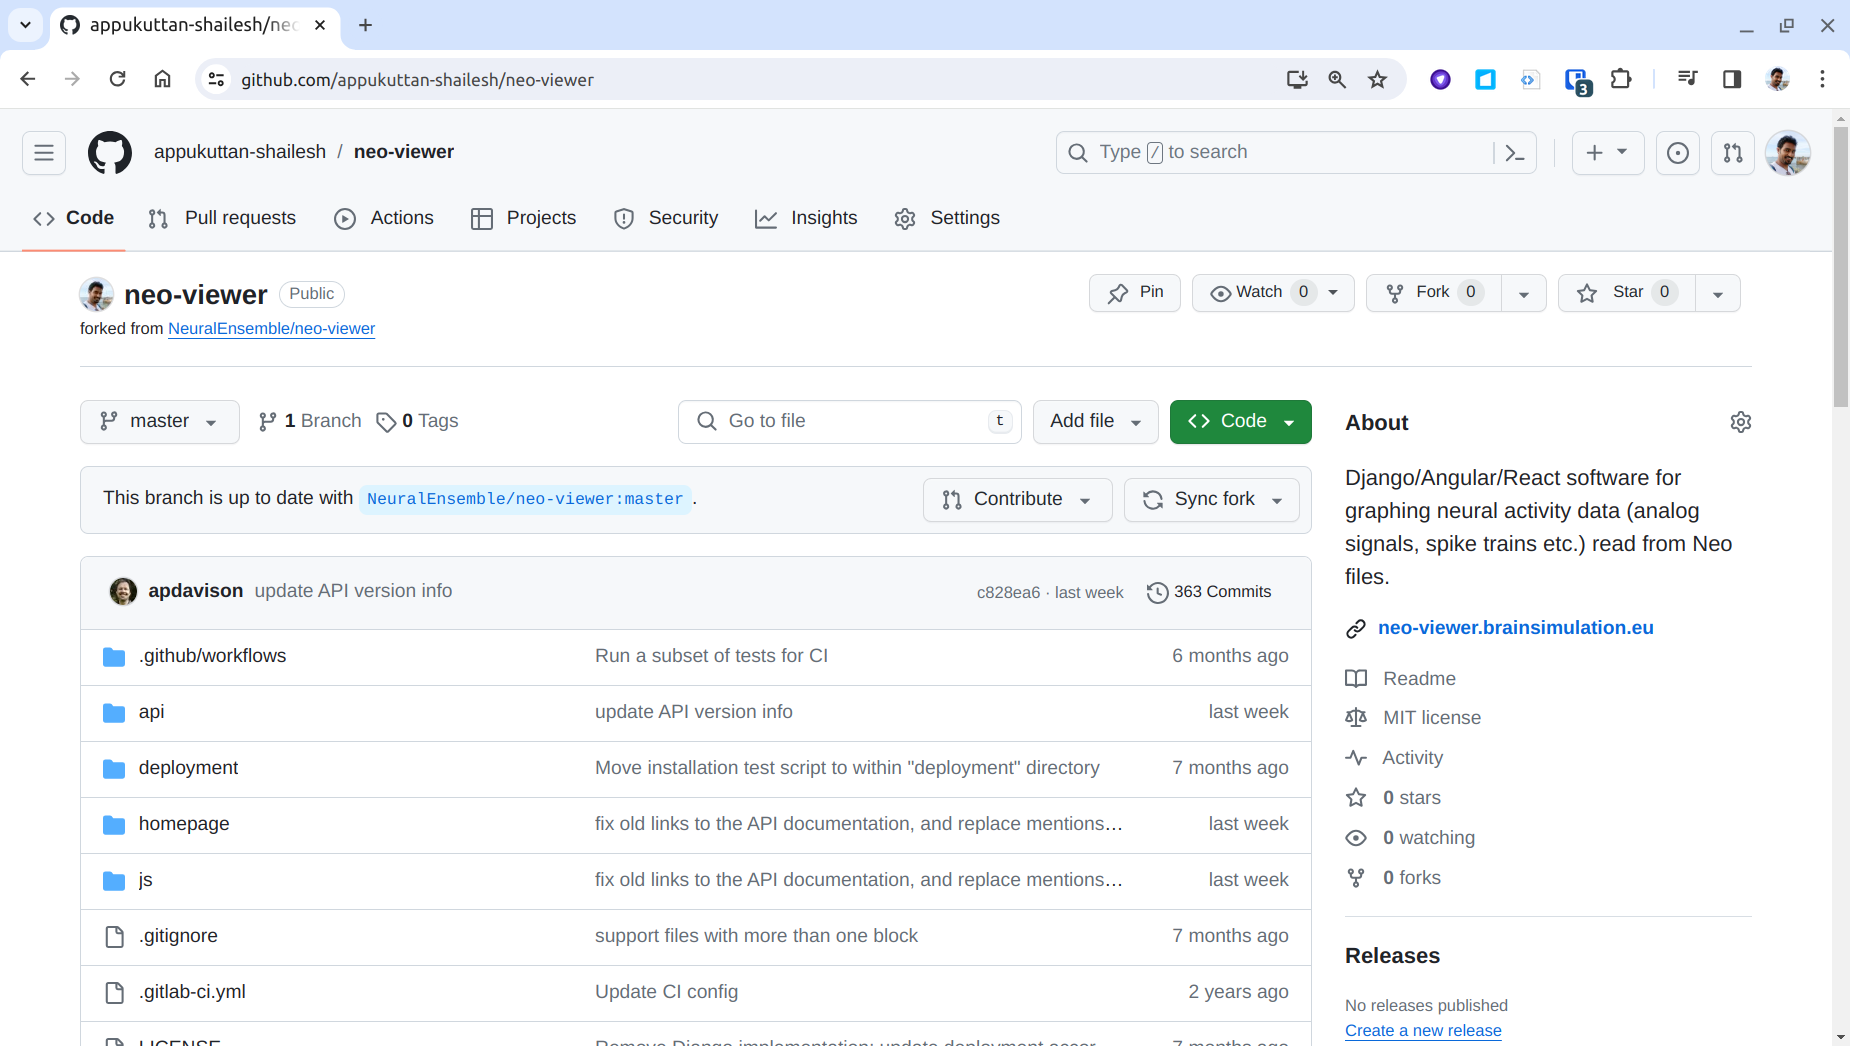Screen dimensions: 1850x1046
Task: Open the hamburger navigation menu
Action: 44,153
